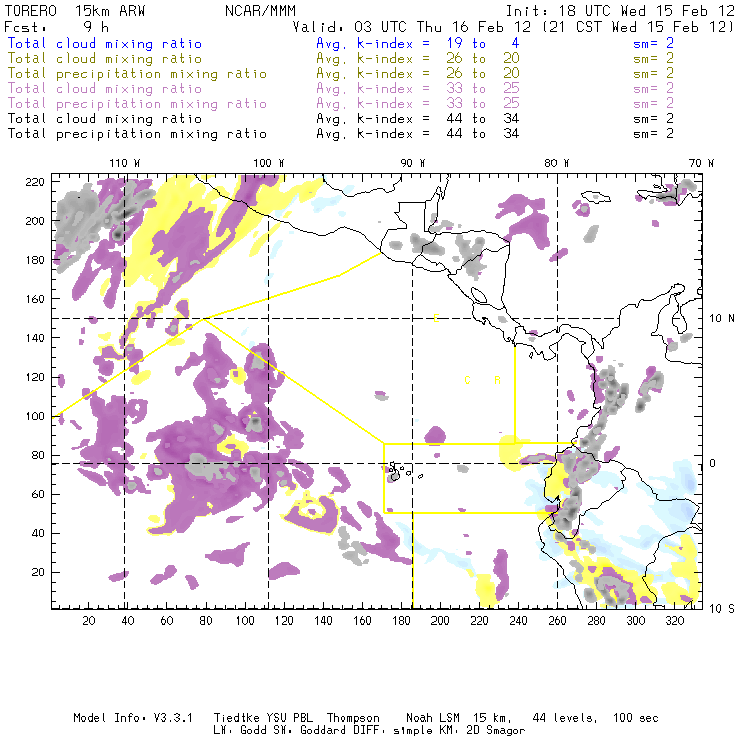The height and width of the screenshot is (740, 740).
Task: Click the yellow 'C' marker on the map
Action: (467, 380)
